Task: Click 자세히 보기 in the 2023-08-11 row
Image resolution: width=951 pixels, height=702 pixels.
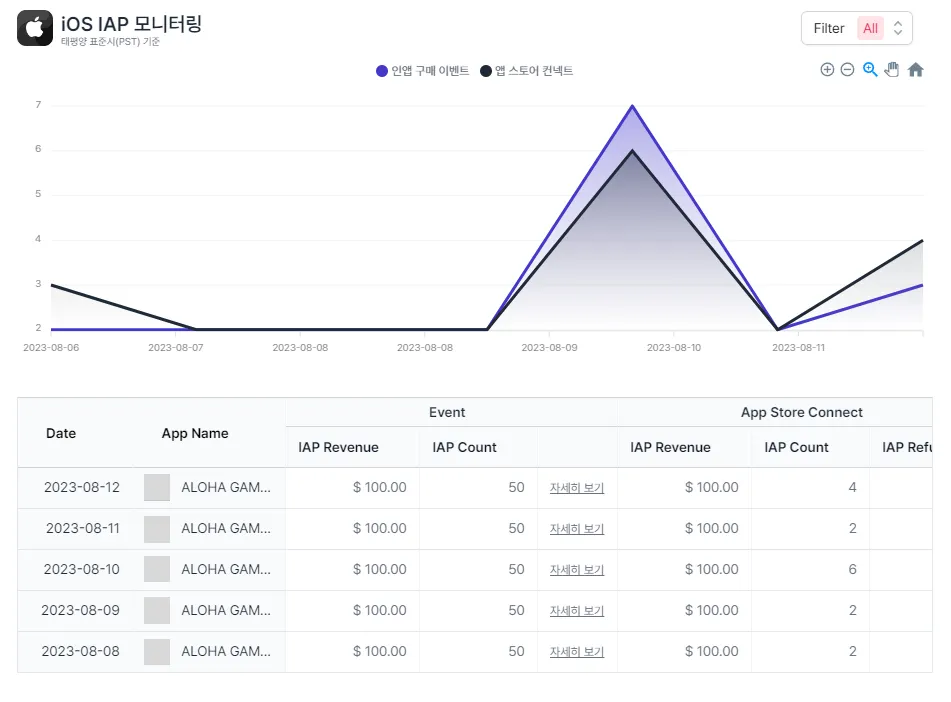Action: point(577,529)
